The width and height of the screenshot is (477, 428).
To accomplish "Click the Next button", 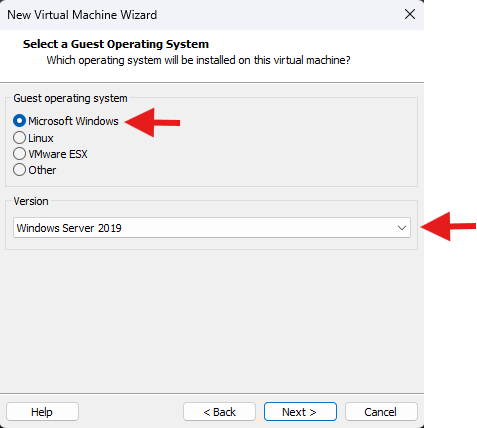I will point(300,412).
